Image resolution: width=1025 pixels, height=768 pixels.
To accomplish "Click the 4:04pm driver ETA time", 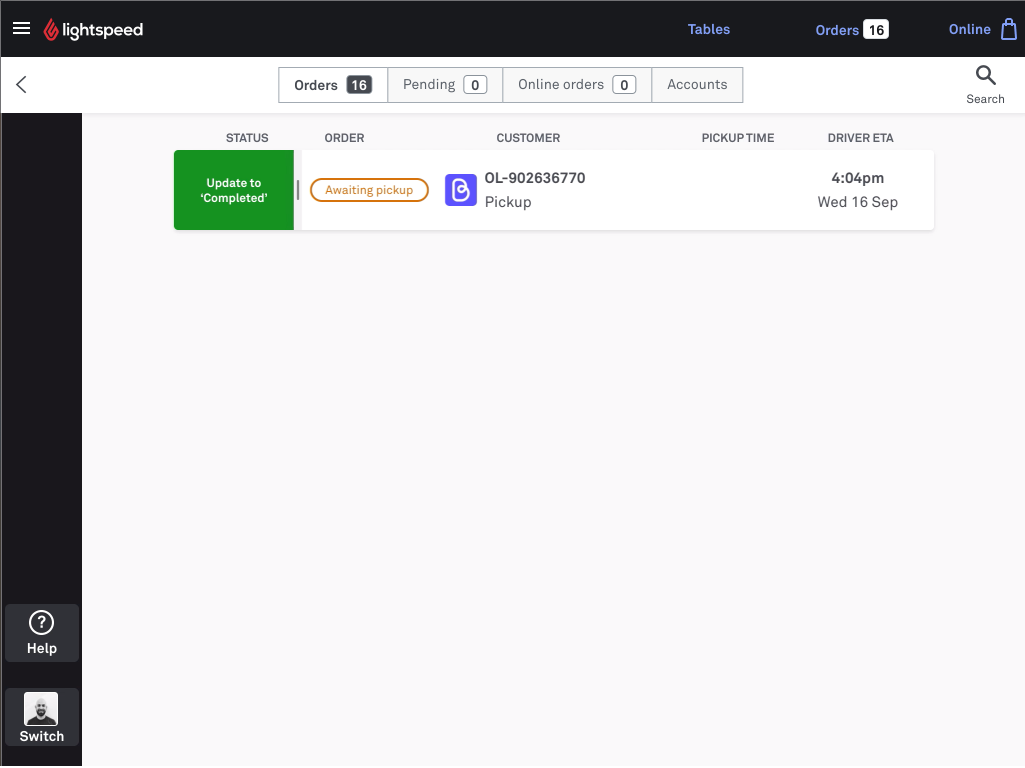I will [x=858, y=178].
